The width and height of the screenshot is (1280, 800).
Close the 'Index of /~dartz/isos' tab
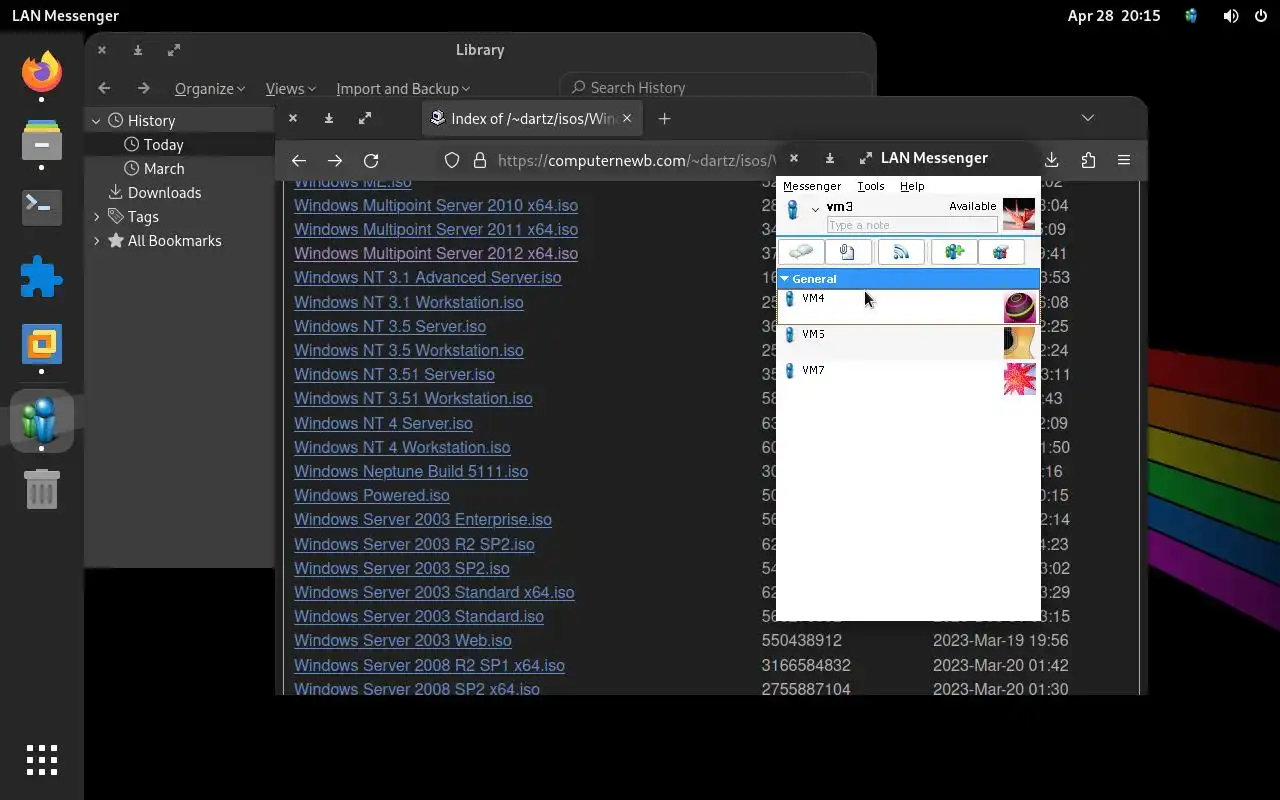tap(627, 118)
